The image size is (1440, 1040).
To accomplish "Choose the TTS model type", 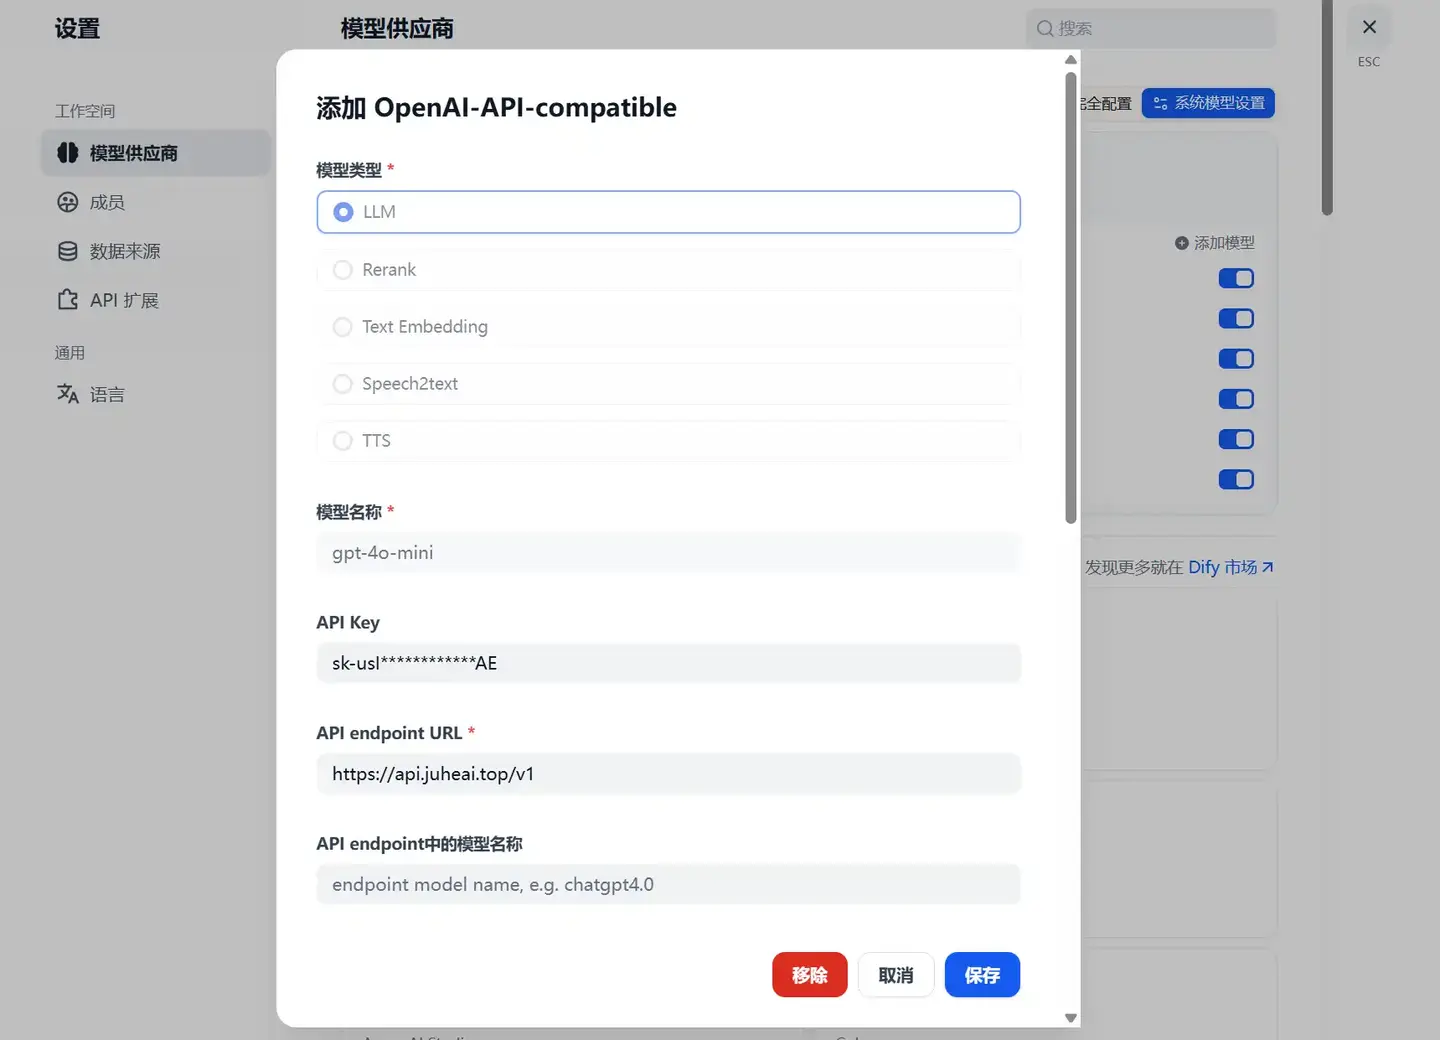I will pyautogui.click(x=668, y=441).
